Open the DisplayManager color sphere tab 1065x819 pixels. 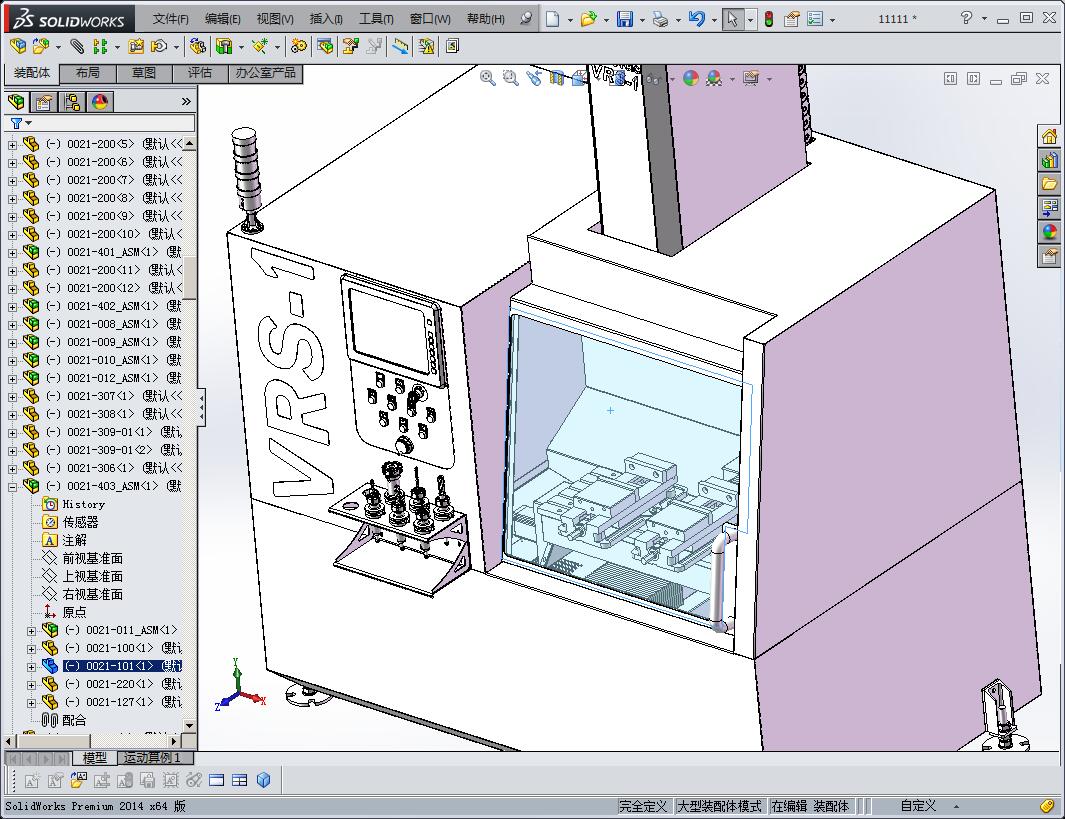click(100, 102)
